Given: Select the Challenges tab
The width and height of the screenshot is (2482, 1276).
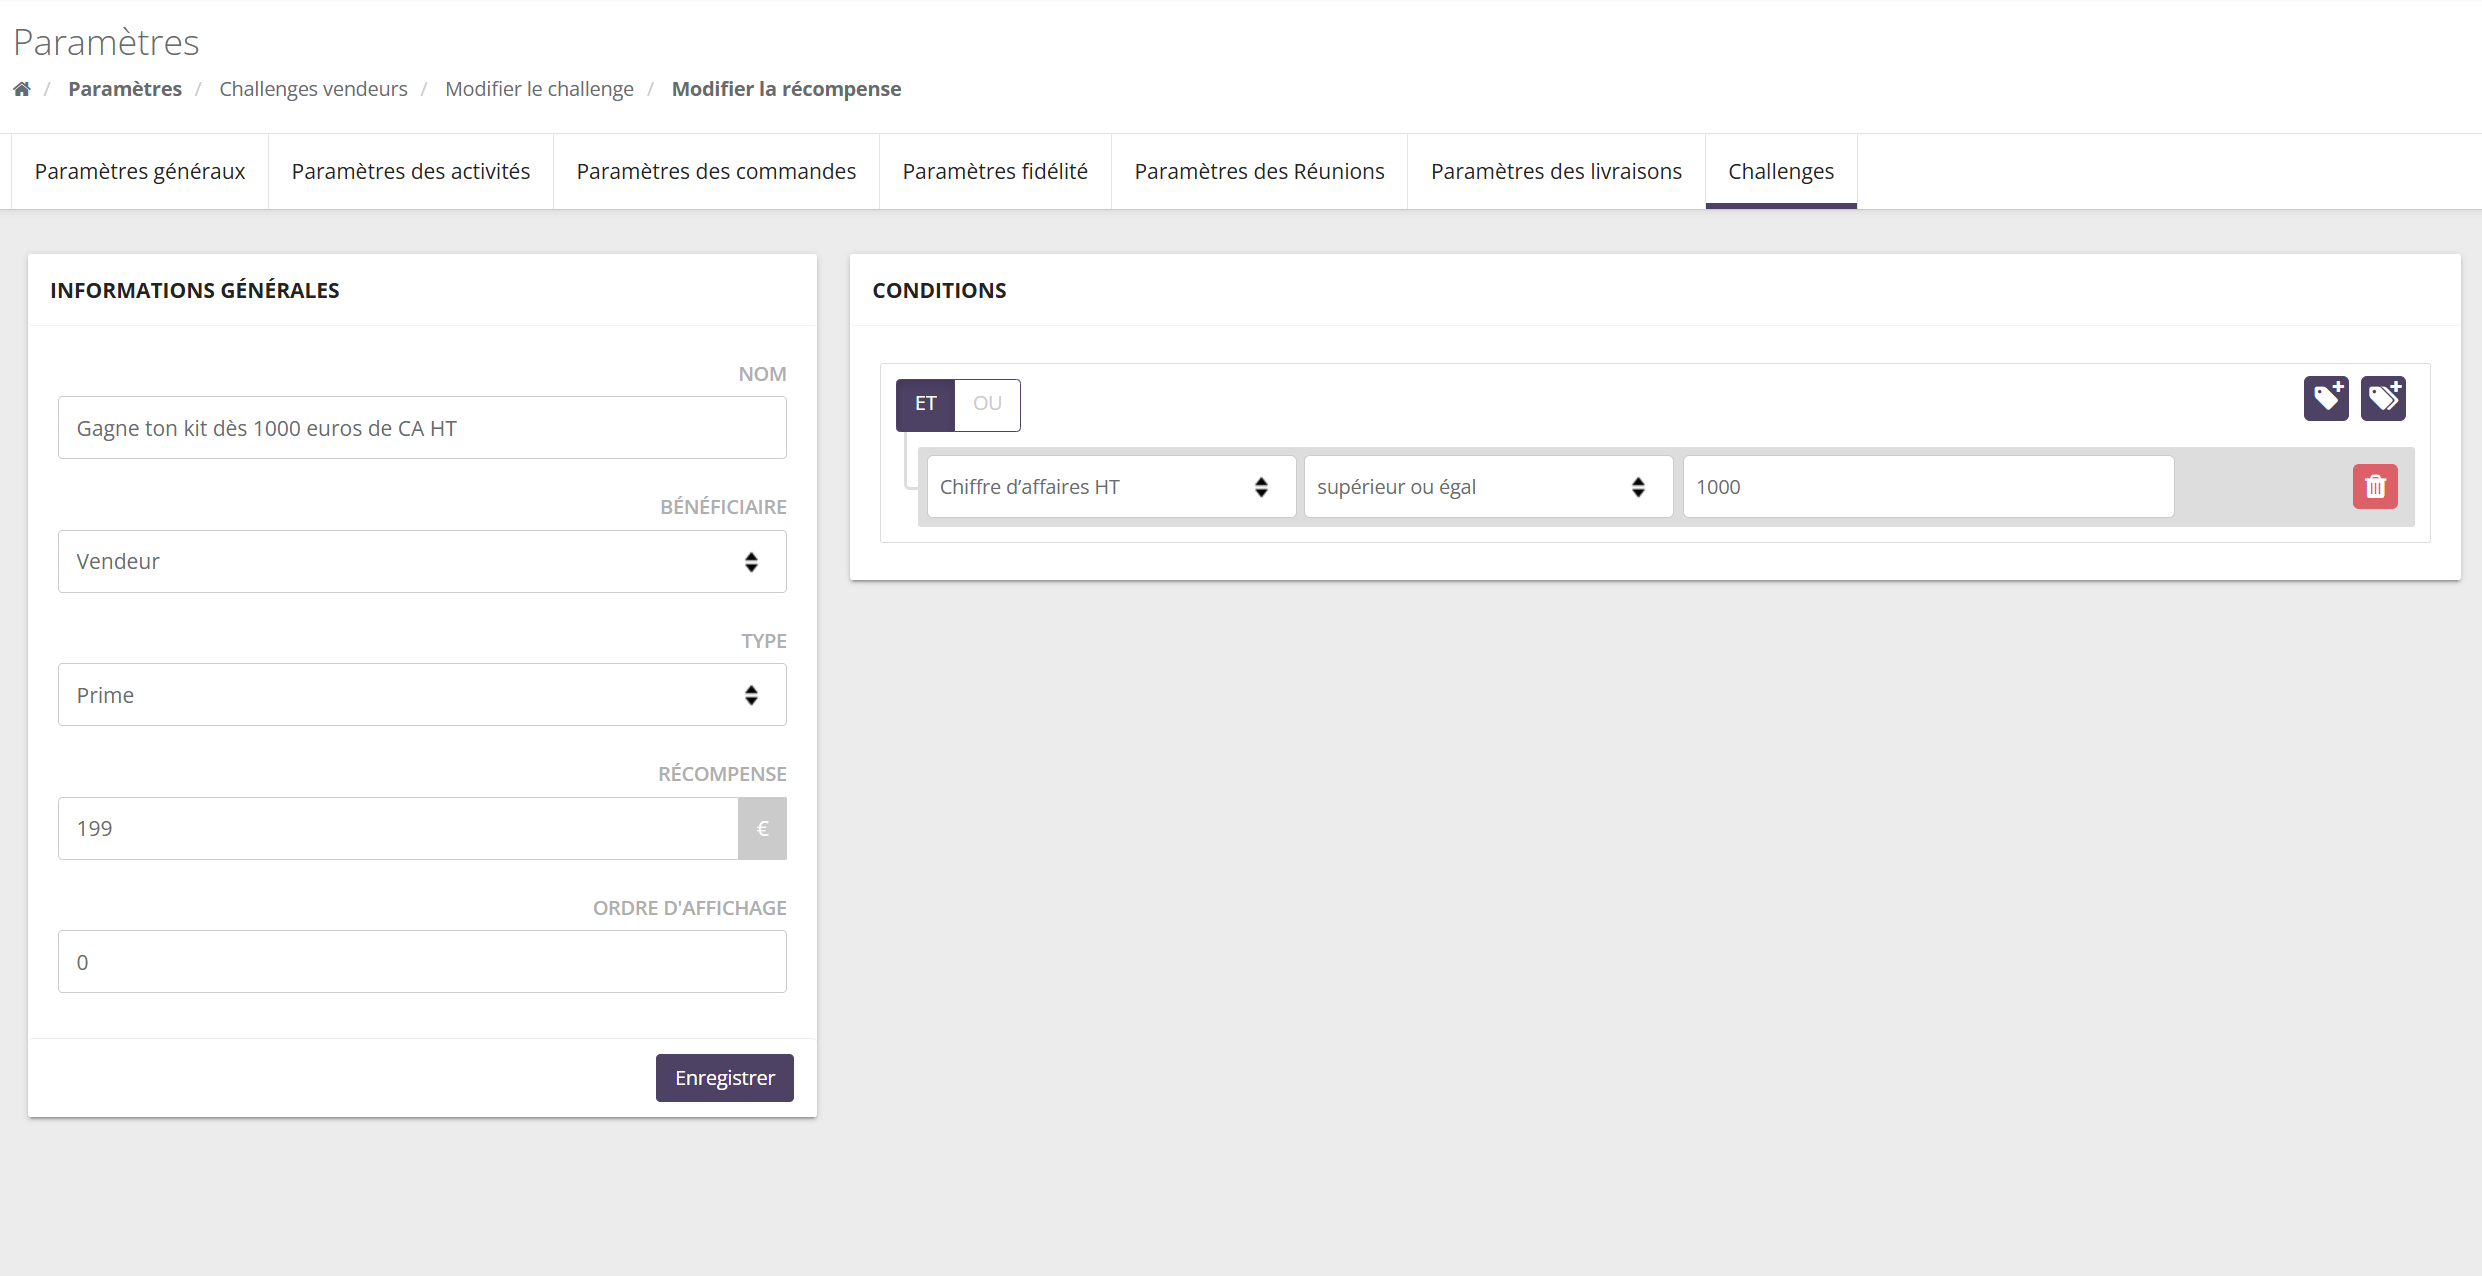Looking at the screenshot, I should point(1781,171).
